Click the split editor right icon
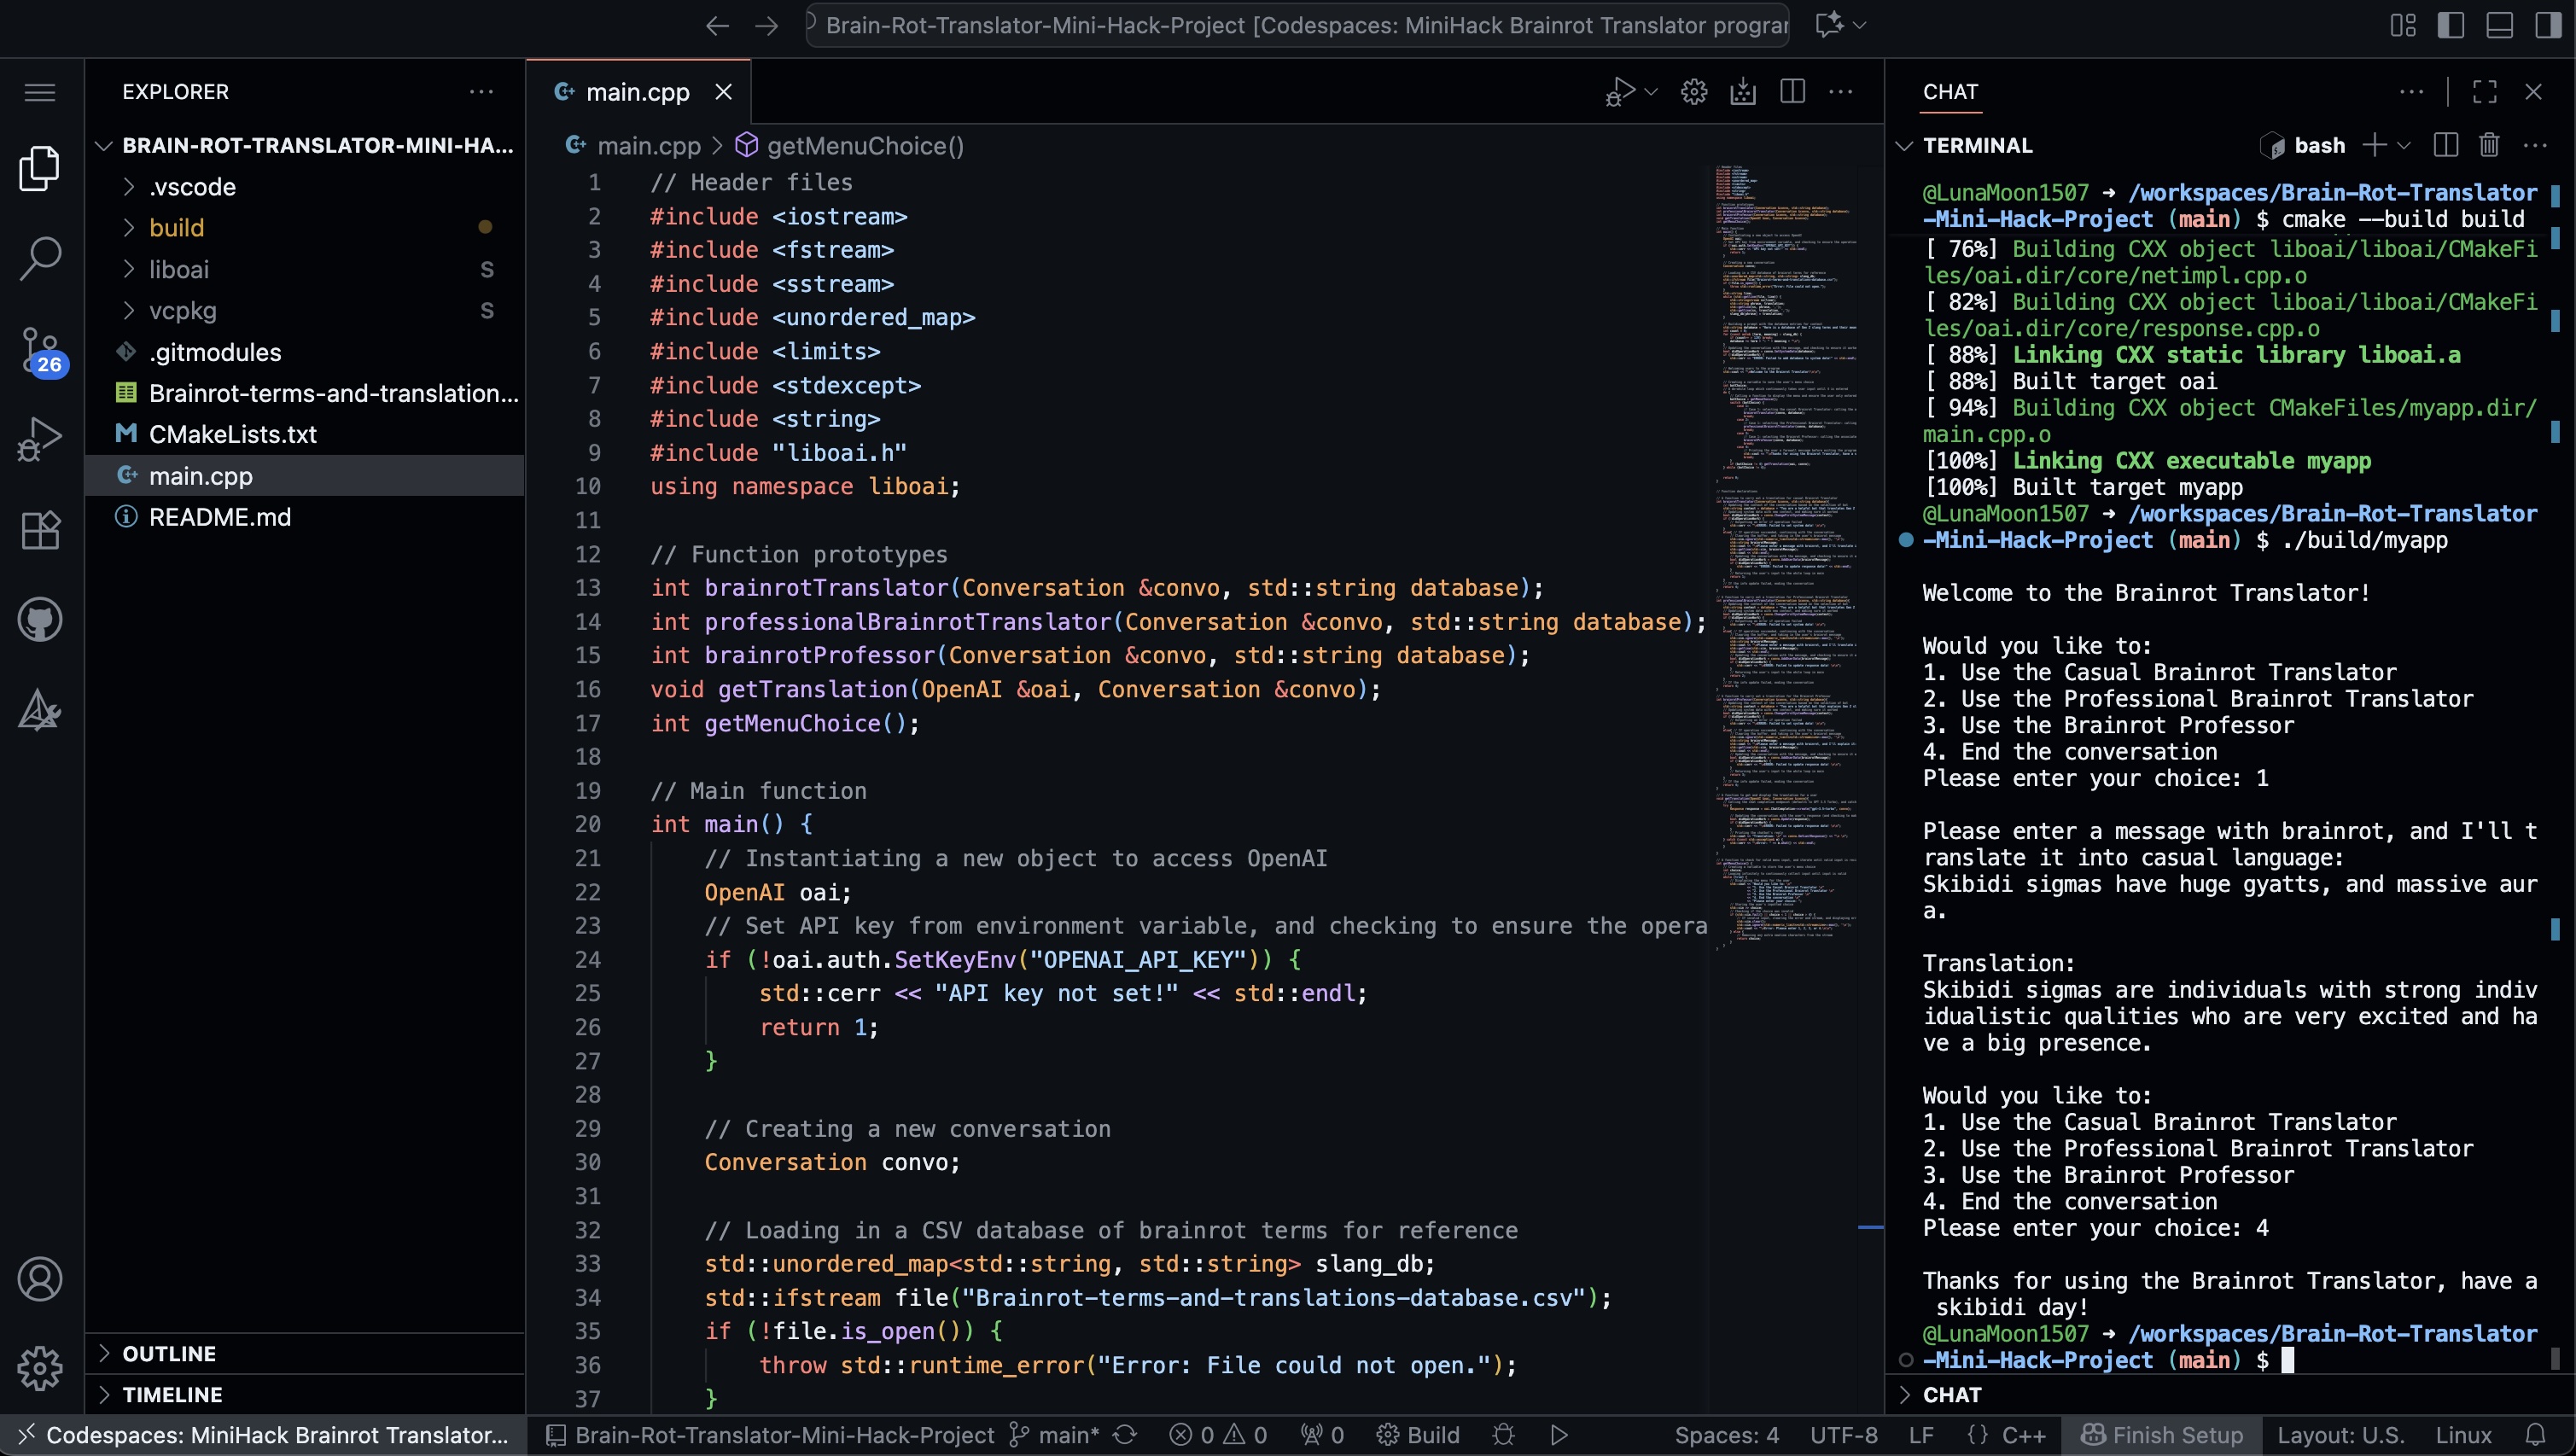This screenshot has width=2576, height=1456. 1792,92
